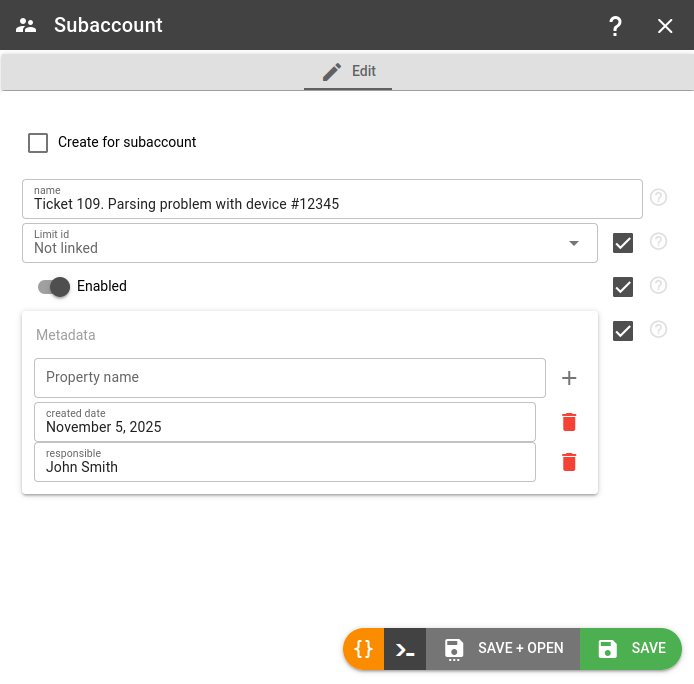Switch to the Edit tab

pyautogui.click(x=348, y=72)
